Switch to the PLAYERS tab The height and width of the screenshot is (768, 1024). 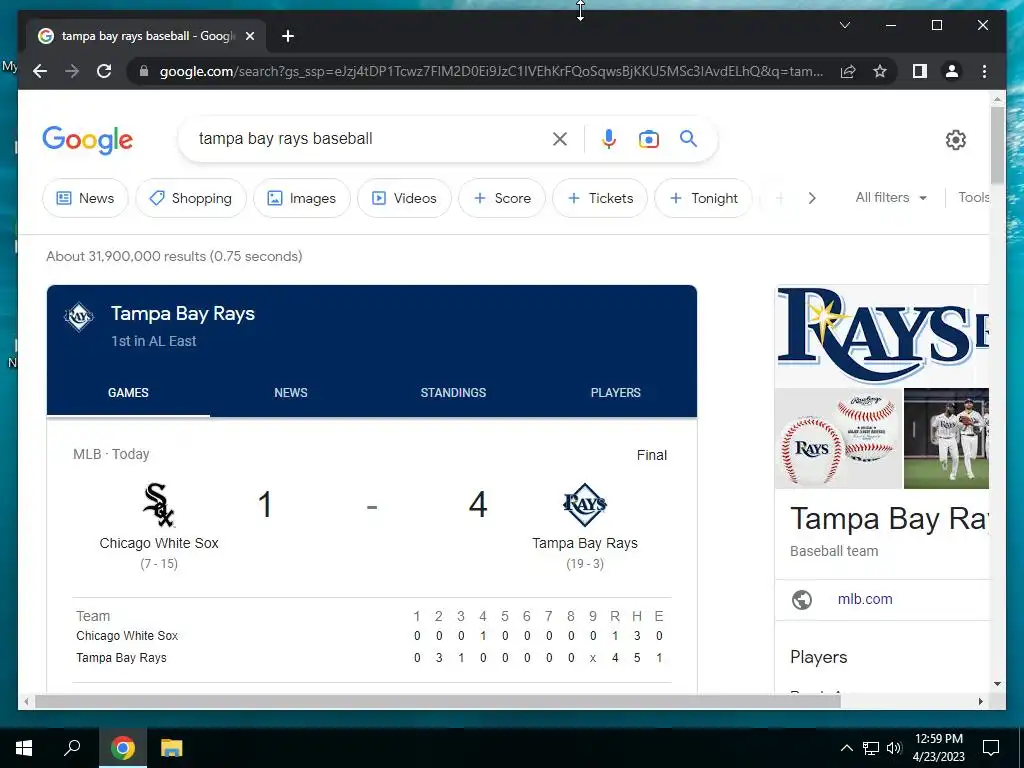point(615,392)
